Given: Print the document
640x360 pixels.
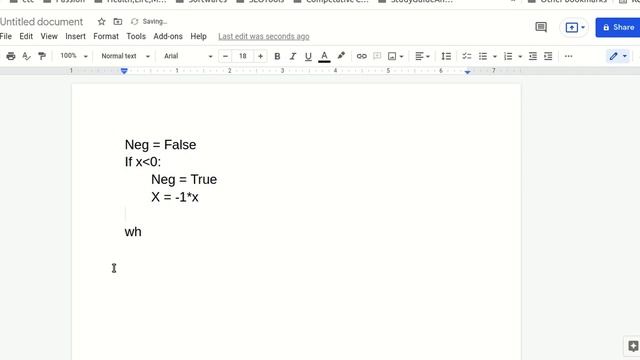Looking at the screenshot, I should click(11, 56).
